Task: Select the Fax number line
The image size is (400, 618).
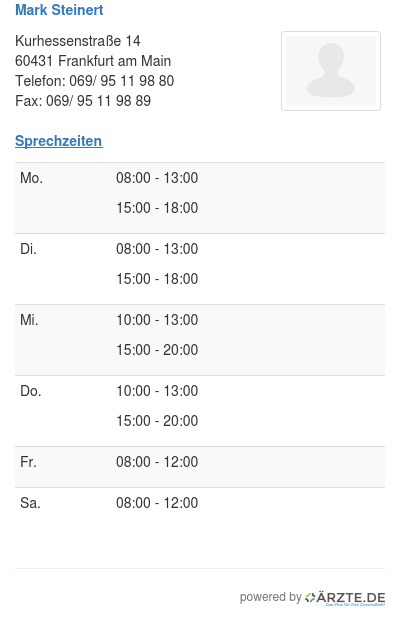Action: [83, 101]
